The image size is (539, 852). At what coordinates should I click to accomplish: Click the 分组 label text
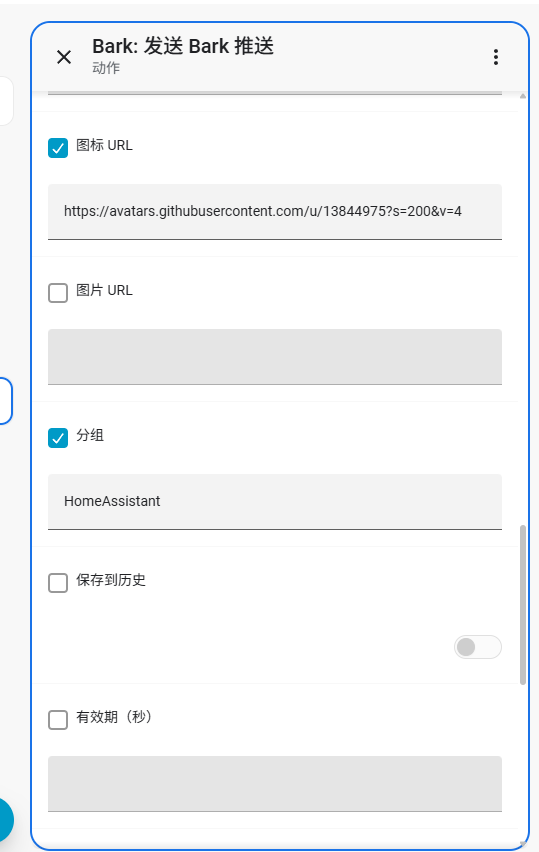(x=90, y=435)
